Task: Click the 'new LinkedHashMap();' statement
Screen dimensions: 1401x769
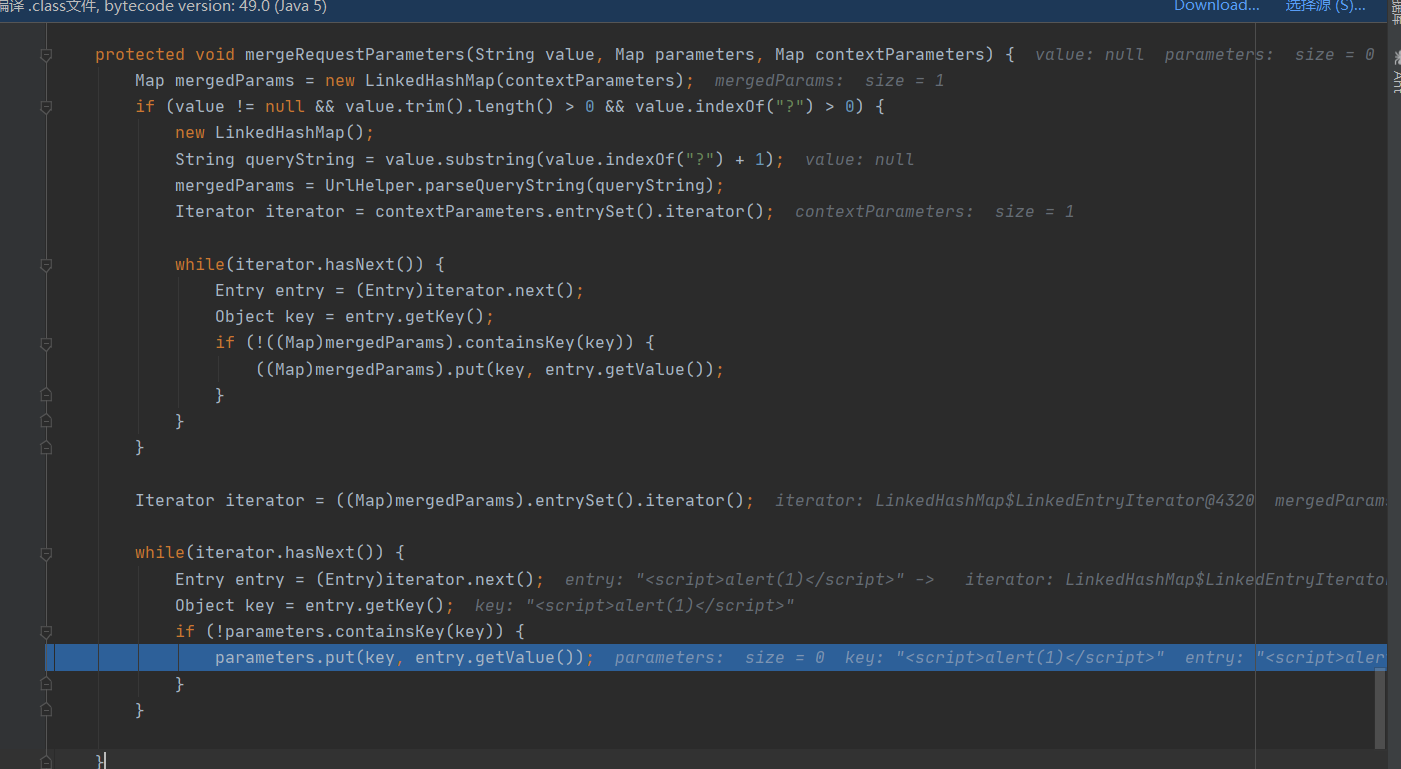Action: tap(275, 133)
